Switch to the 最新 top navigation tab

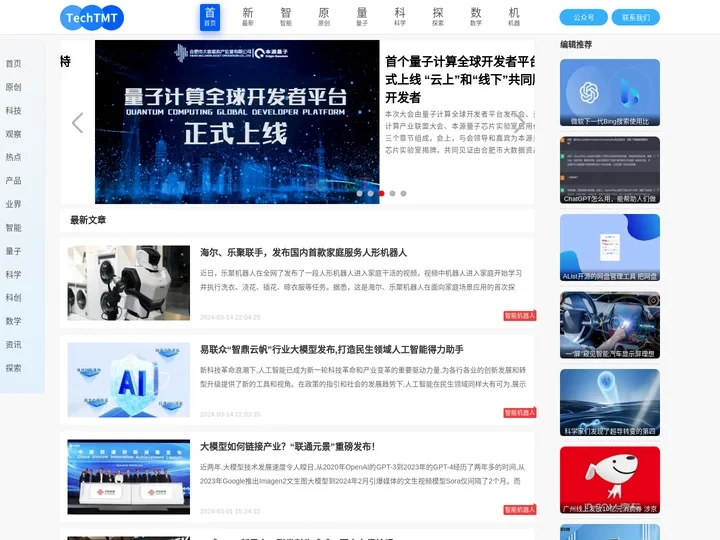[x=248, y=17]
